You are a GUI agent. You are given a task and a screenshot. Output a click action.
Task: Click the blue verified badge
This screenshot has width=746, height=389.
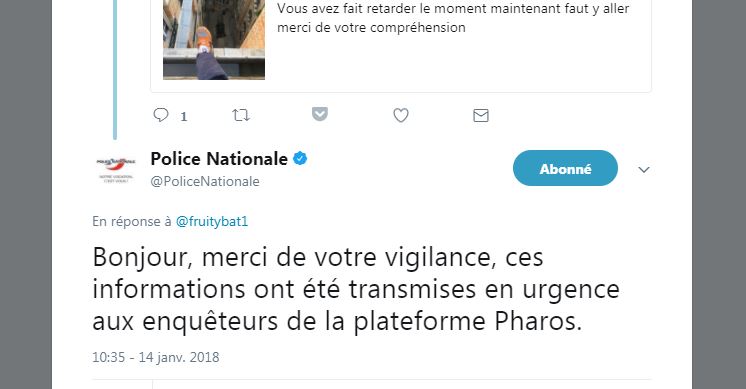pos(300,158)
